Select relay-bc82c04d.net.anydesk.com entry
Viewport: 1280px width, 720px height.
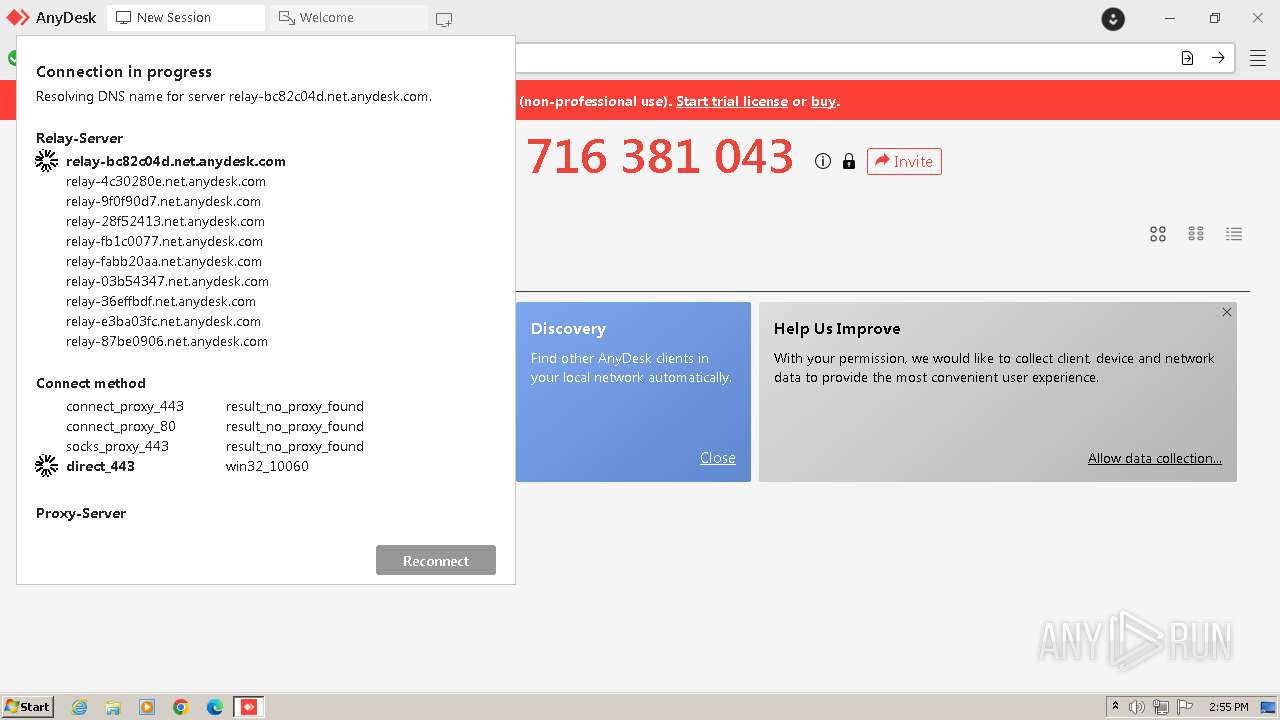(x=176, y=161)
